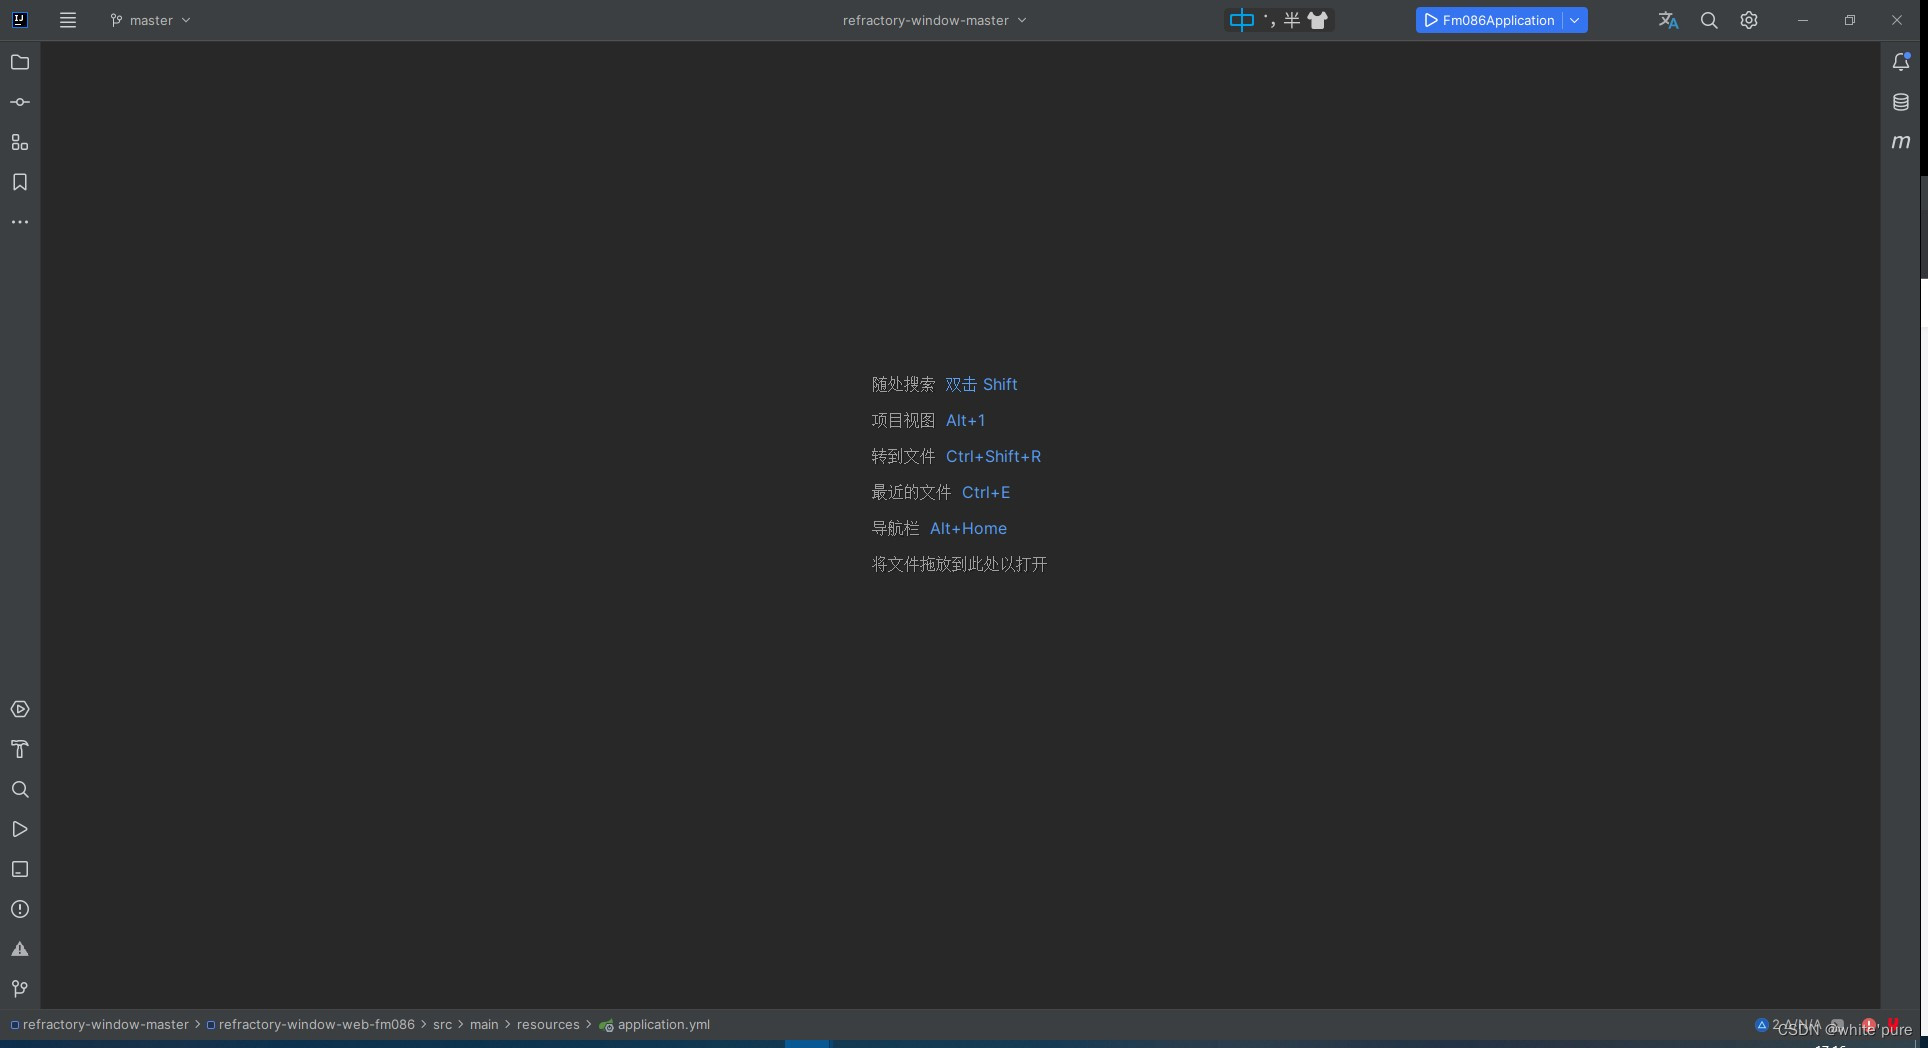Viewport: 1928px width, 1048px height.
Task: Open the Structure tool window
Action: tap(20, 142)
